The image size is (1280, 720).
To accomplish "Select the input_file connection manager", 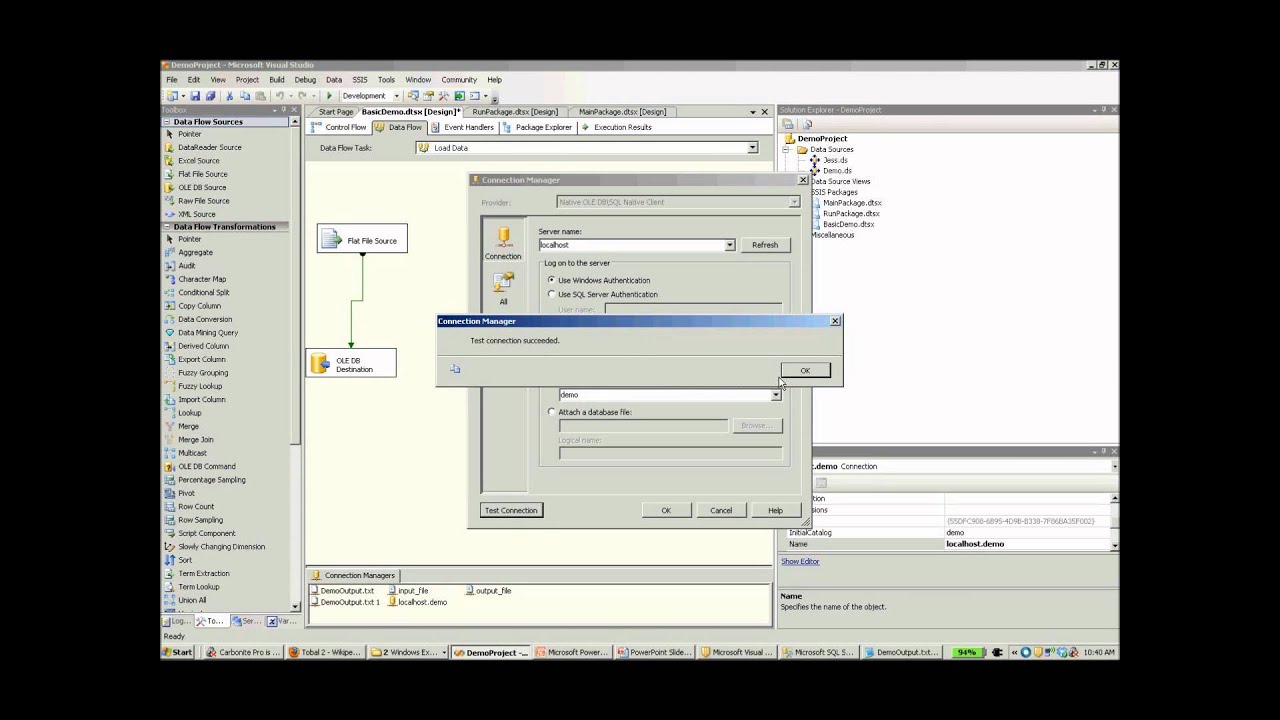I will point(408,591).
